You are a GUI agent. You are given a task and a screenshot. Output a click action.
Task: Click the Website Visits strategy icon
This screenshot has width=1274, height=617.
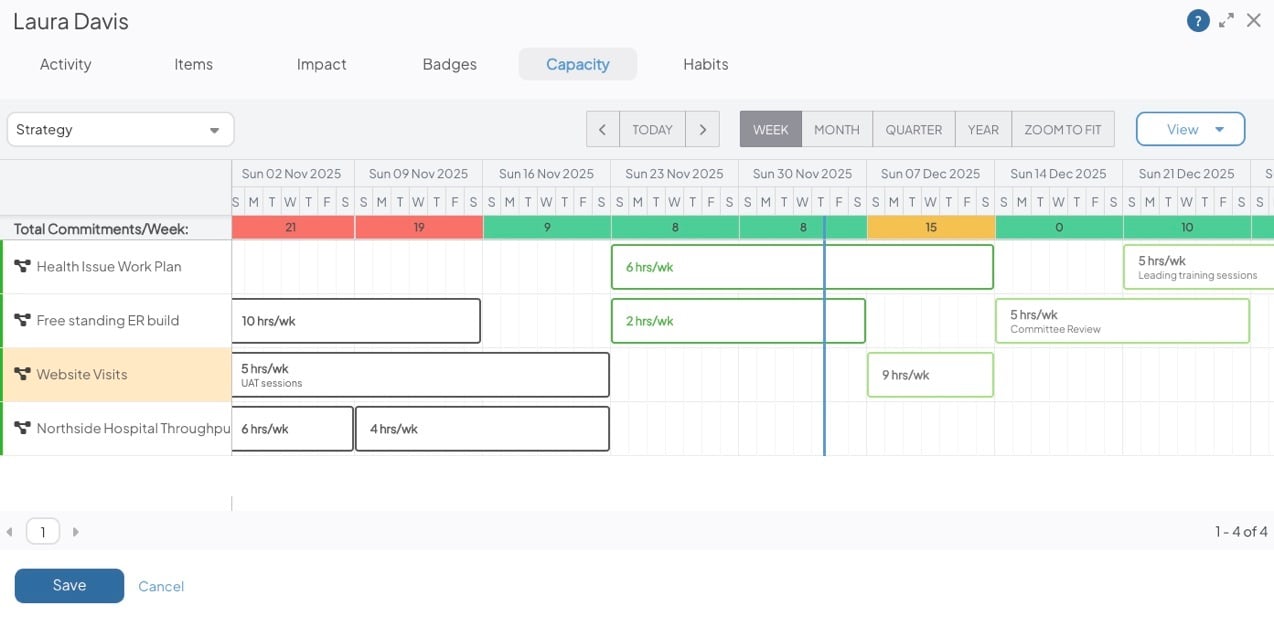[22, 375]
